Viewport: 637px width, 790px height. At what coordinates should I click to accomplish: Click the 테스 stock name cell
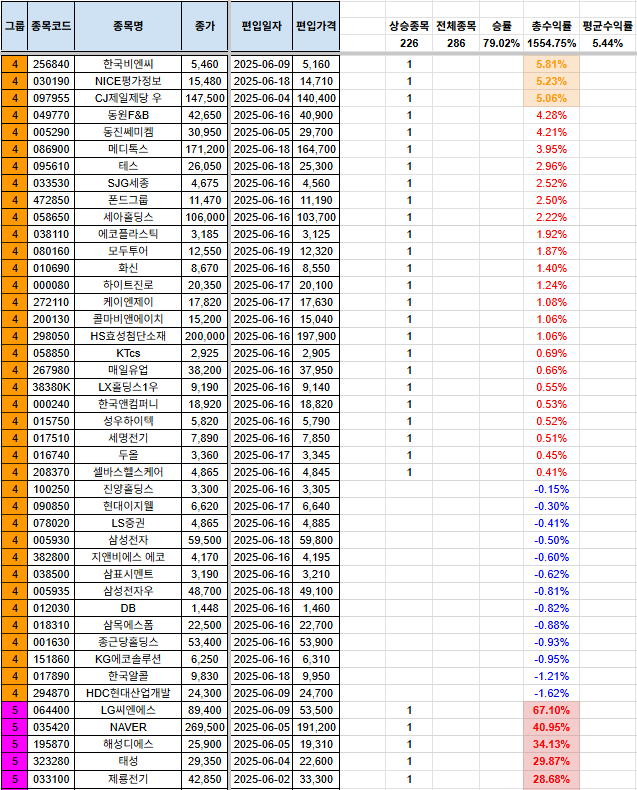(128, 166)
